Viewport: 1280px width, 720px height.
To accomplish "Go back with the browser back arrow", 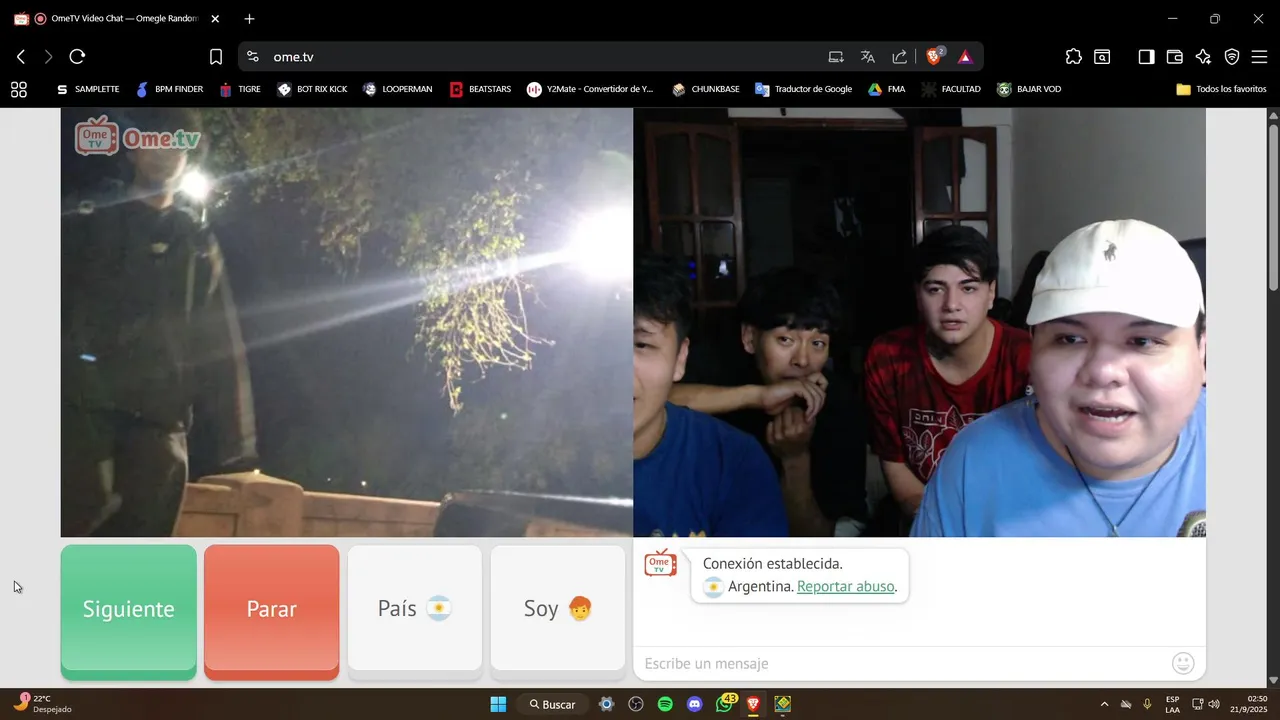I will point(21,57).
